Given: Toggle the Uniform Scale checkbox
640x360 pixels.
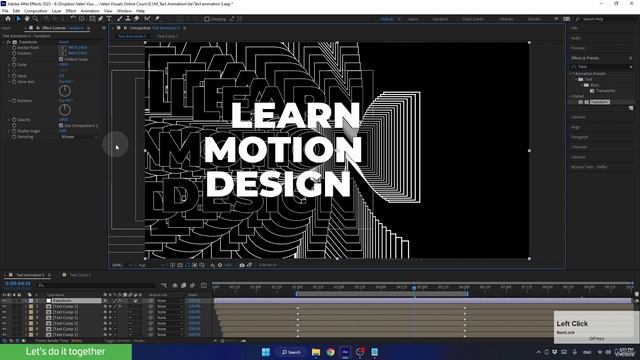Looking at the screenshot, I should coord(61,59).
